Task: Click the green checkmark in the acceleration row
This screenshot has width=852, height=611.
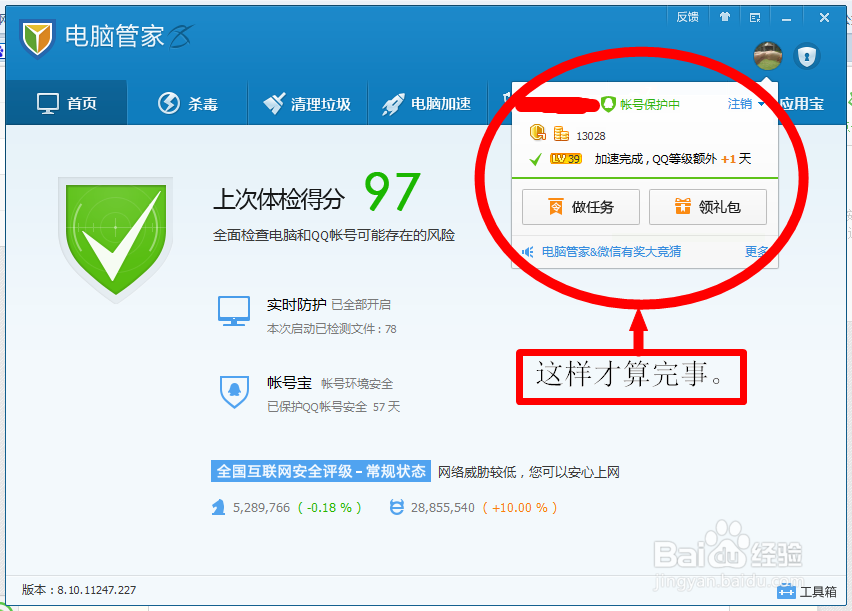Action: coord(535,159)
